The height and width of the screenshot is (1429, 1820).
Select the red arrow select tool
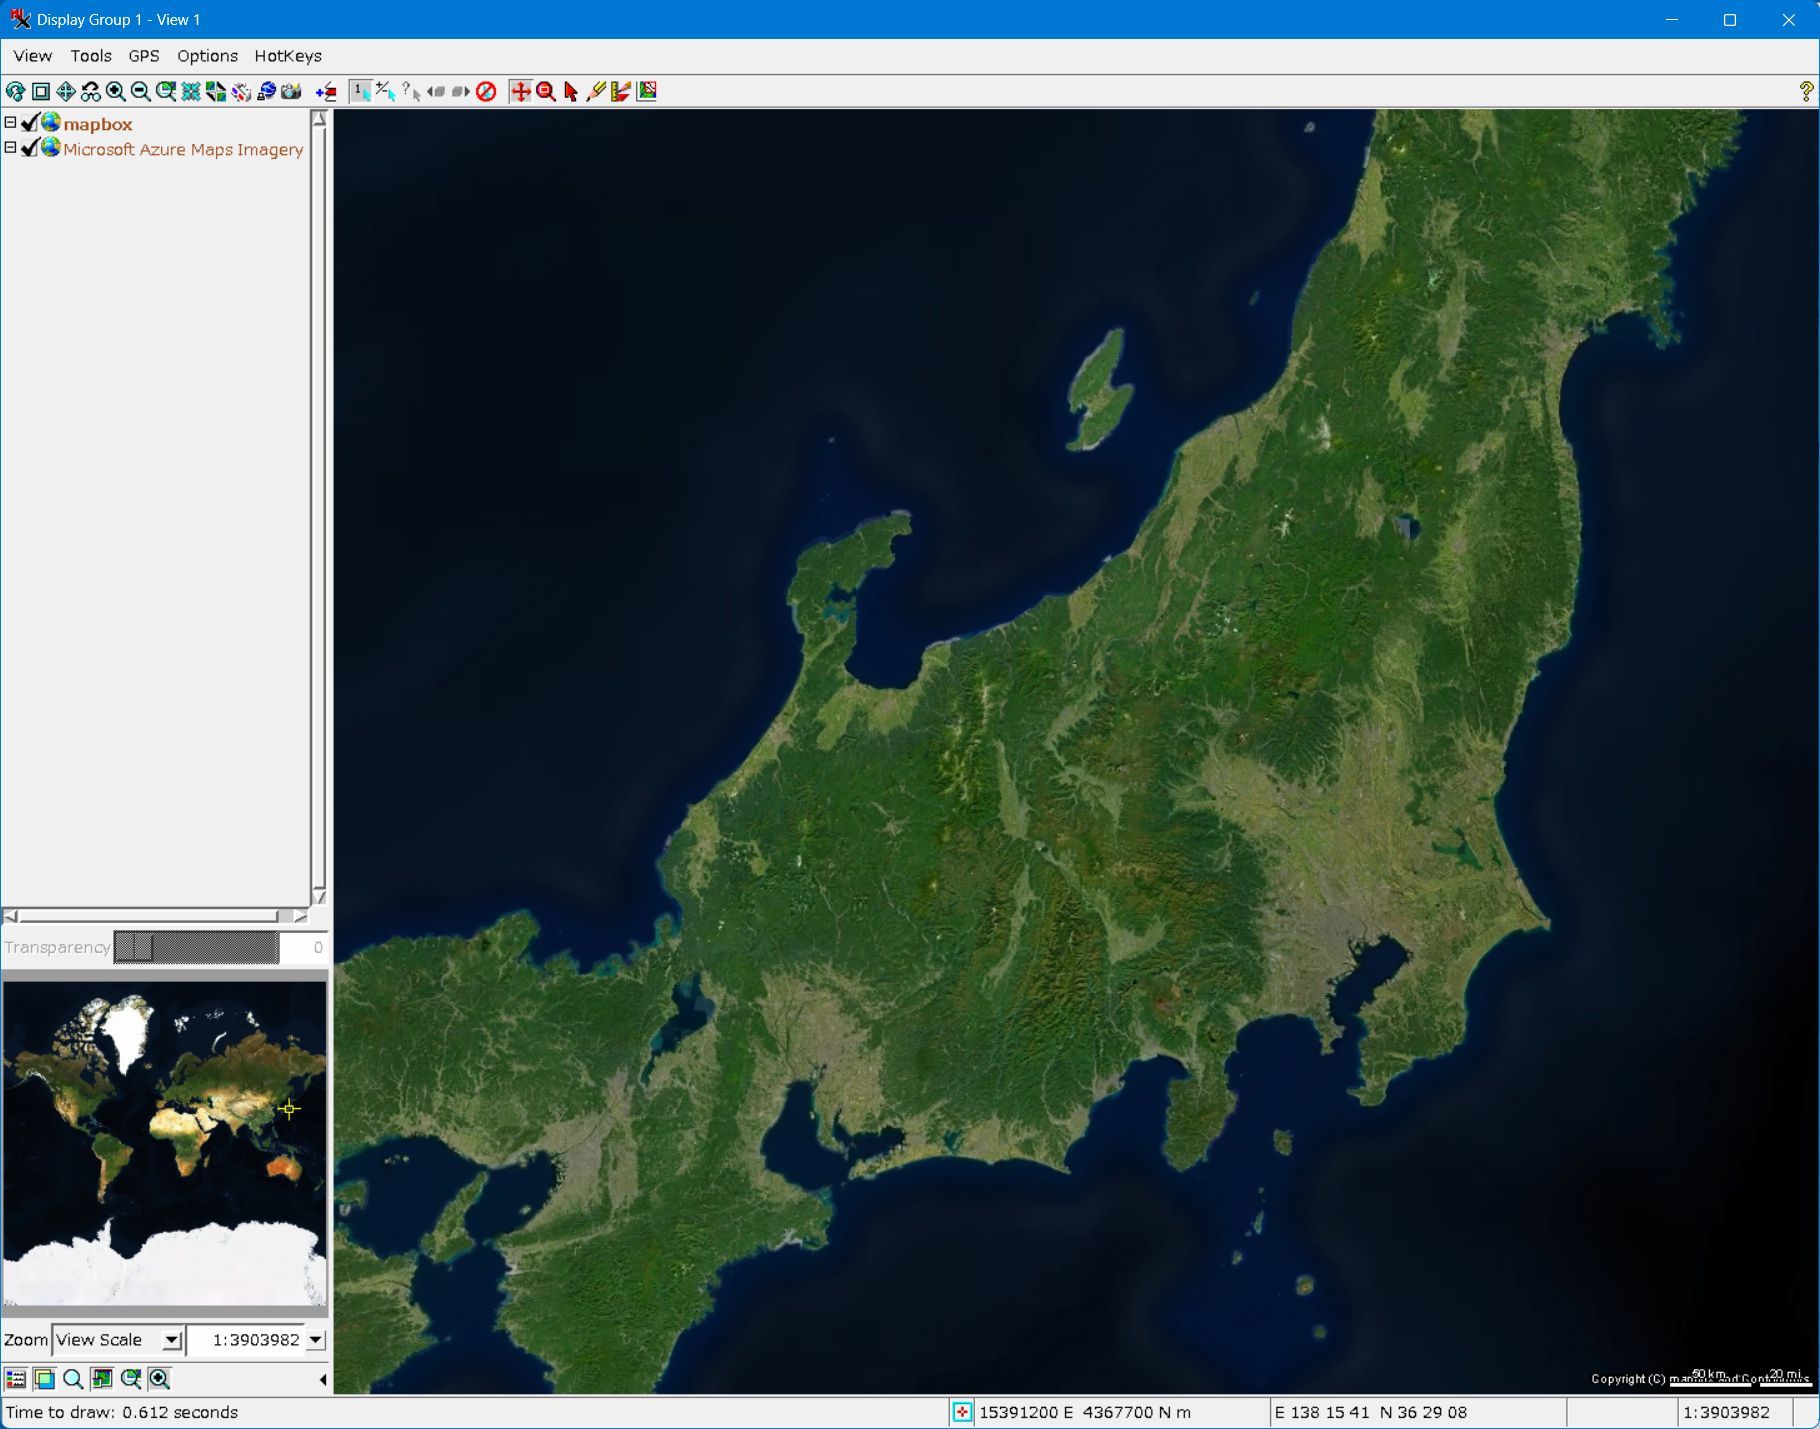click(571, 92)
